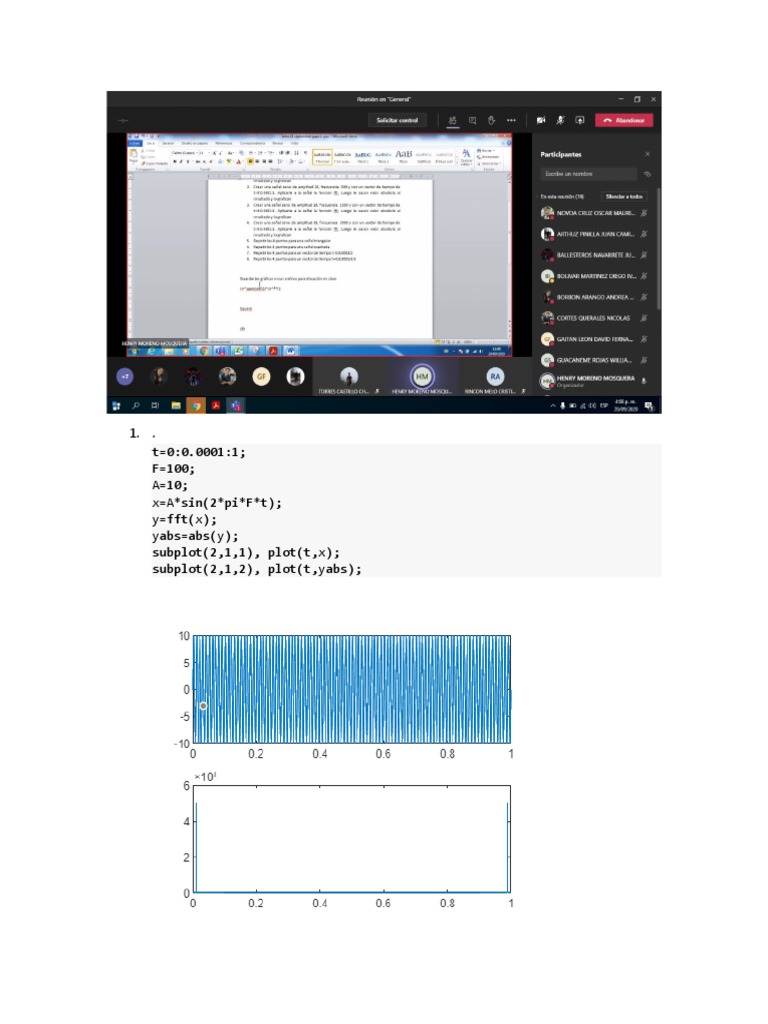768x1024 pixels.
Task: Open more actions ellipsis menu
Action: click(x=511, y=120)
